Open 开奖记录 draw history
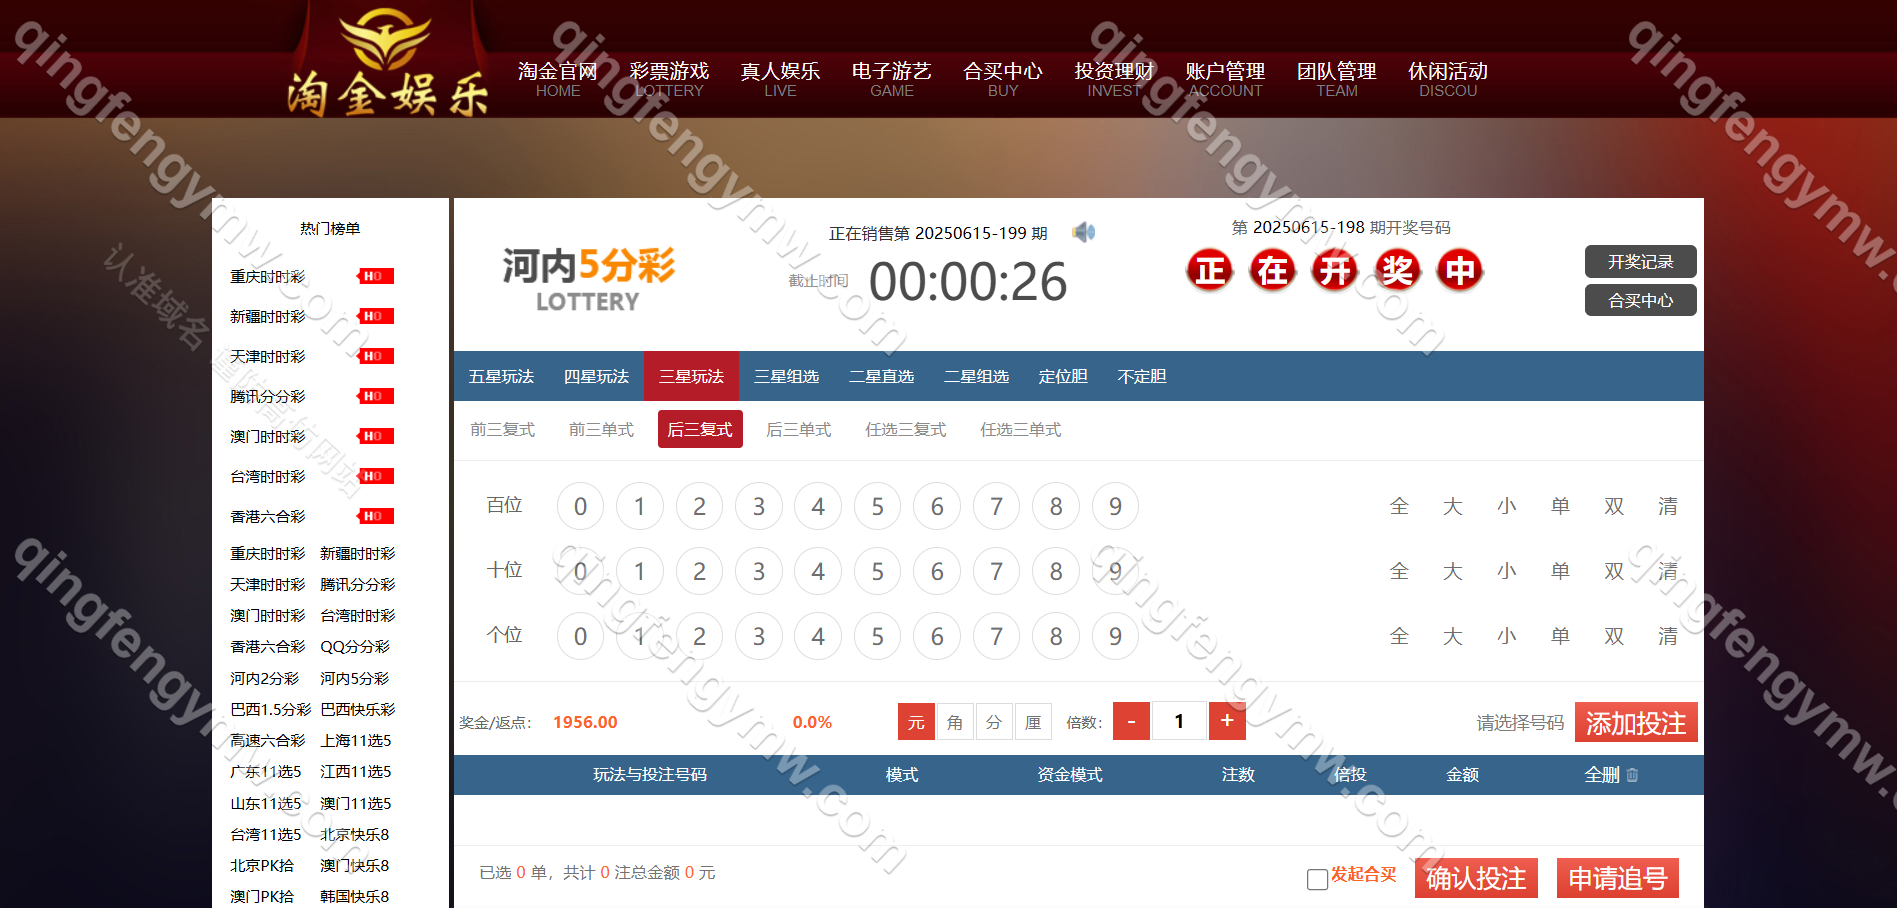The image size is (1897, 908). [x=1640, y=261]
